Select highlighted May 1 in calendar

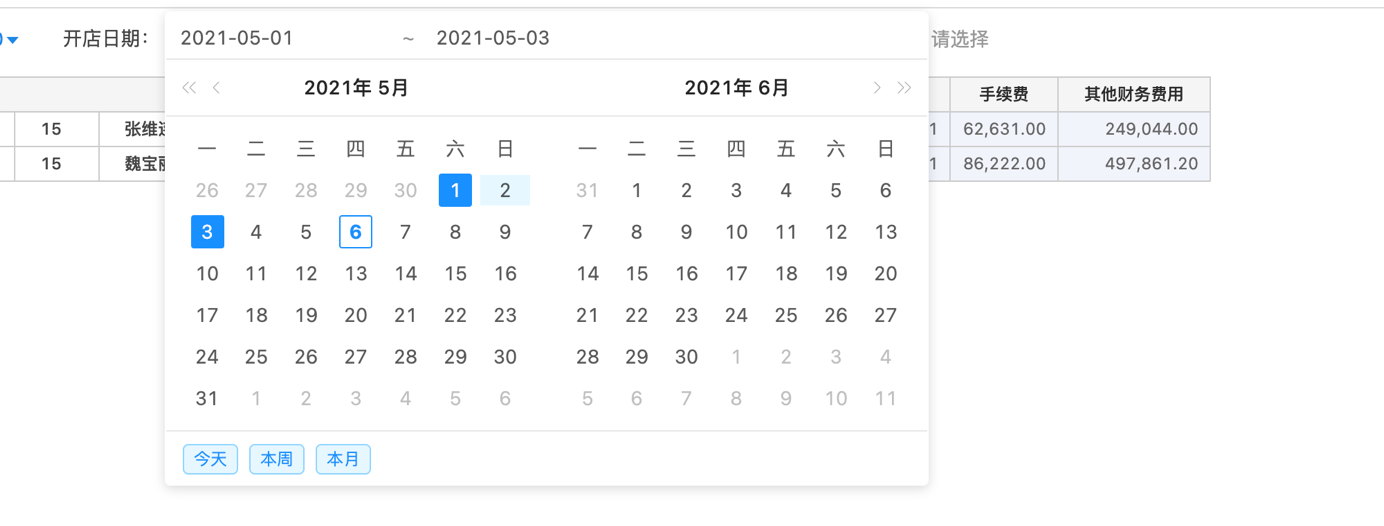tap(455, 190)
